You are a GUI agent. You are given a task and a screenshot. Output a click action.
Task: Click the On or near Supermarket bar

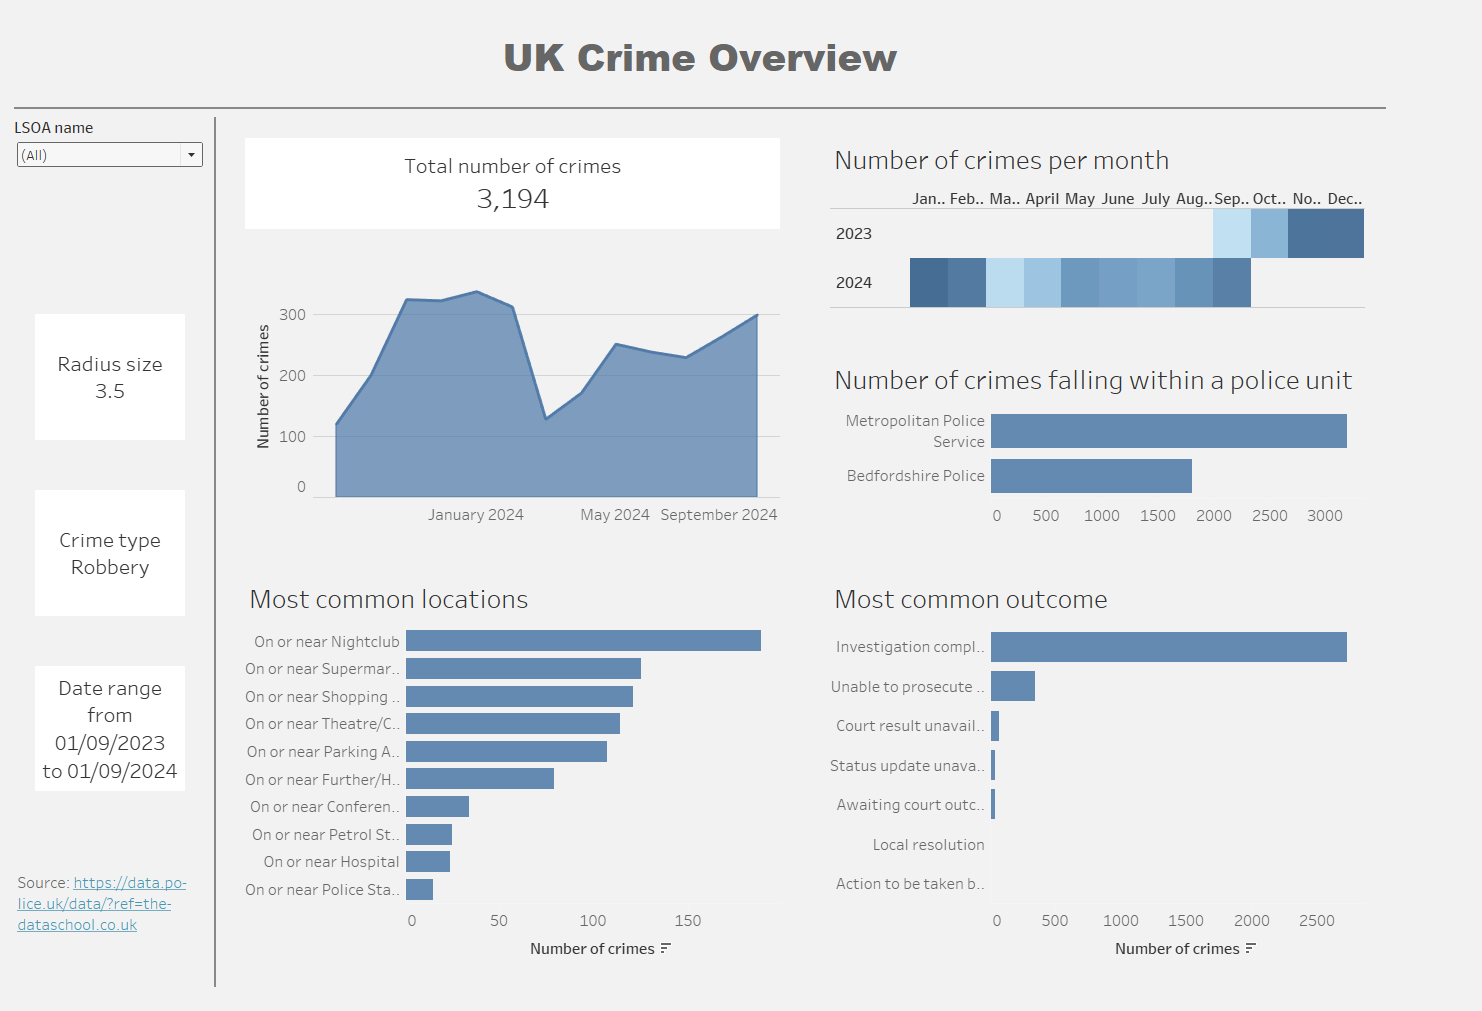click(x=523, y=669)
